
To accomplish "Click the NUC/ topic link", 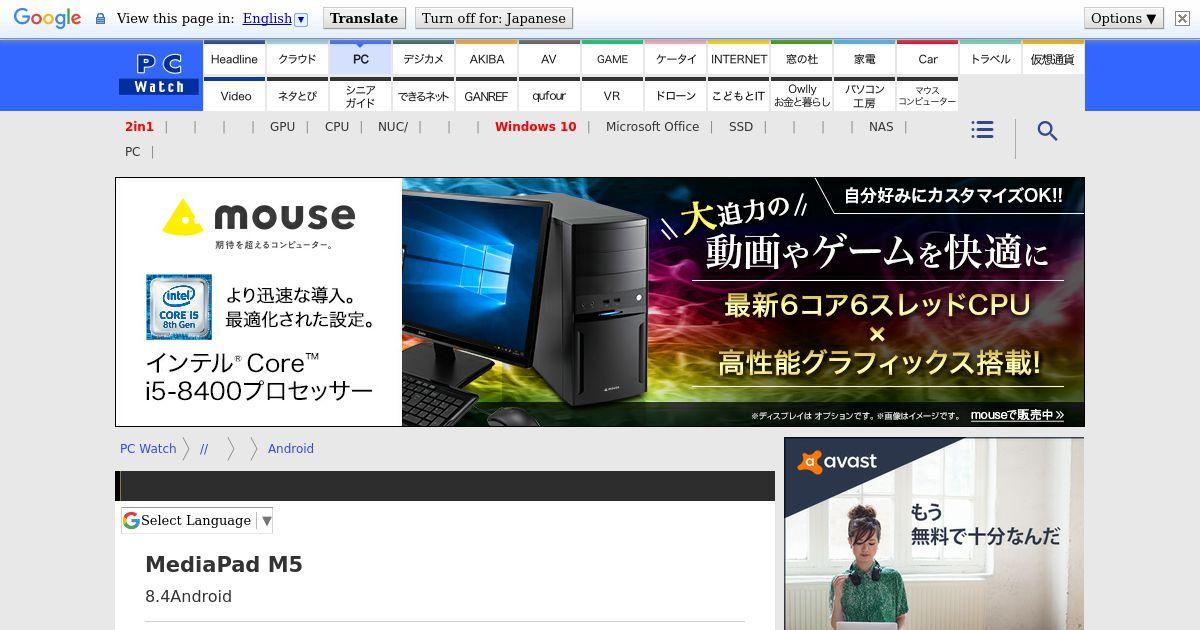I will pos(393,127).
